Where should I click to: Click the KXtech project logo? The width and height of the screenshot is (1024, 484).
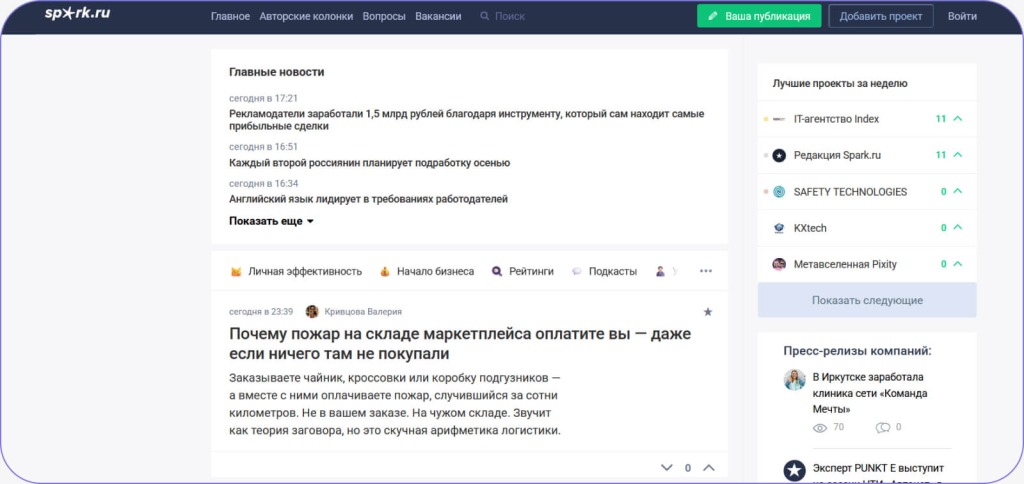pyautogui.click(x=779, y=228)
